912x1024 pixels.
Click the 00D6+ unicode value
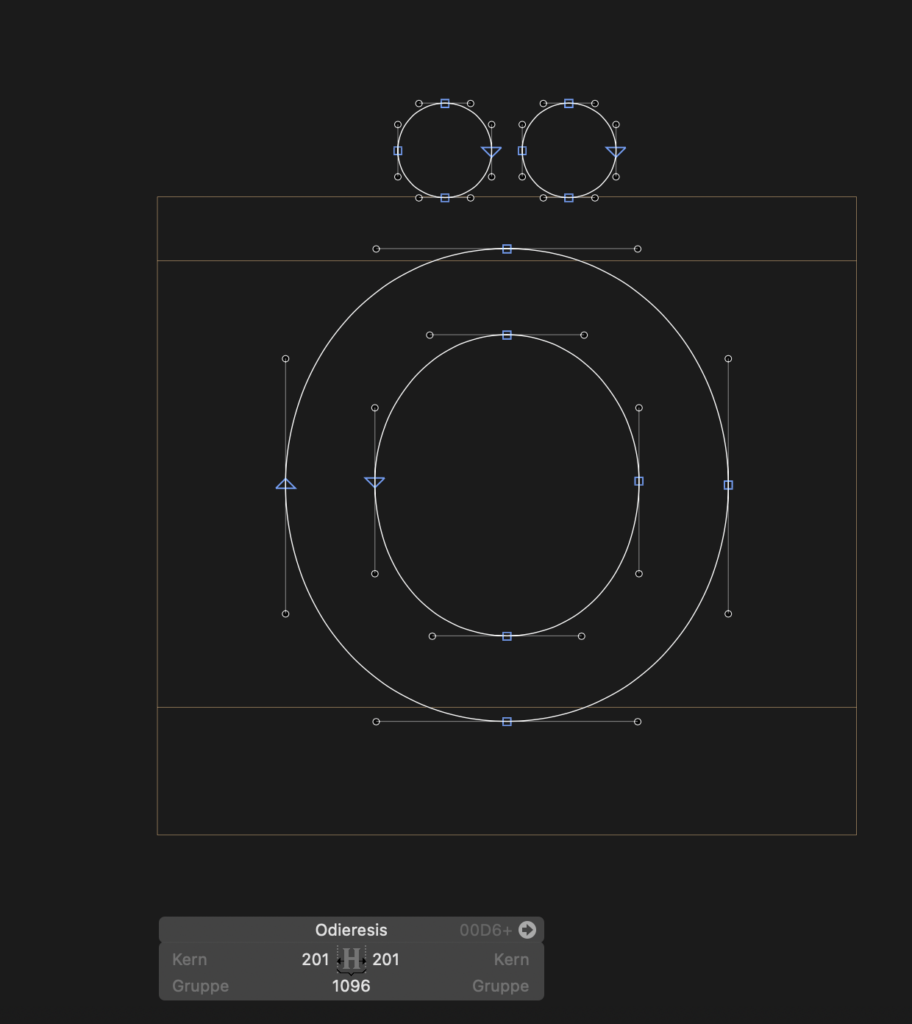pos(485,930)
